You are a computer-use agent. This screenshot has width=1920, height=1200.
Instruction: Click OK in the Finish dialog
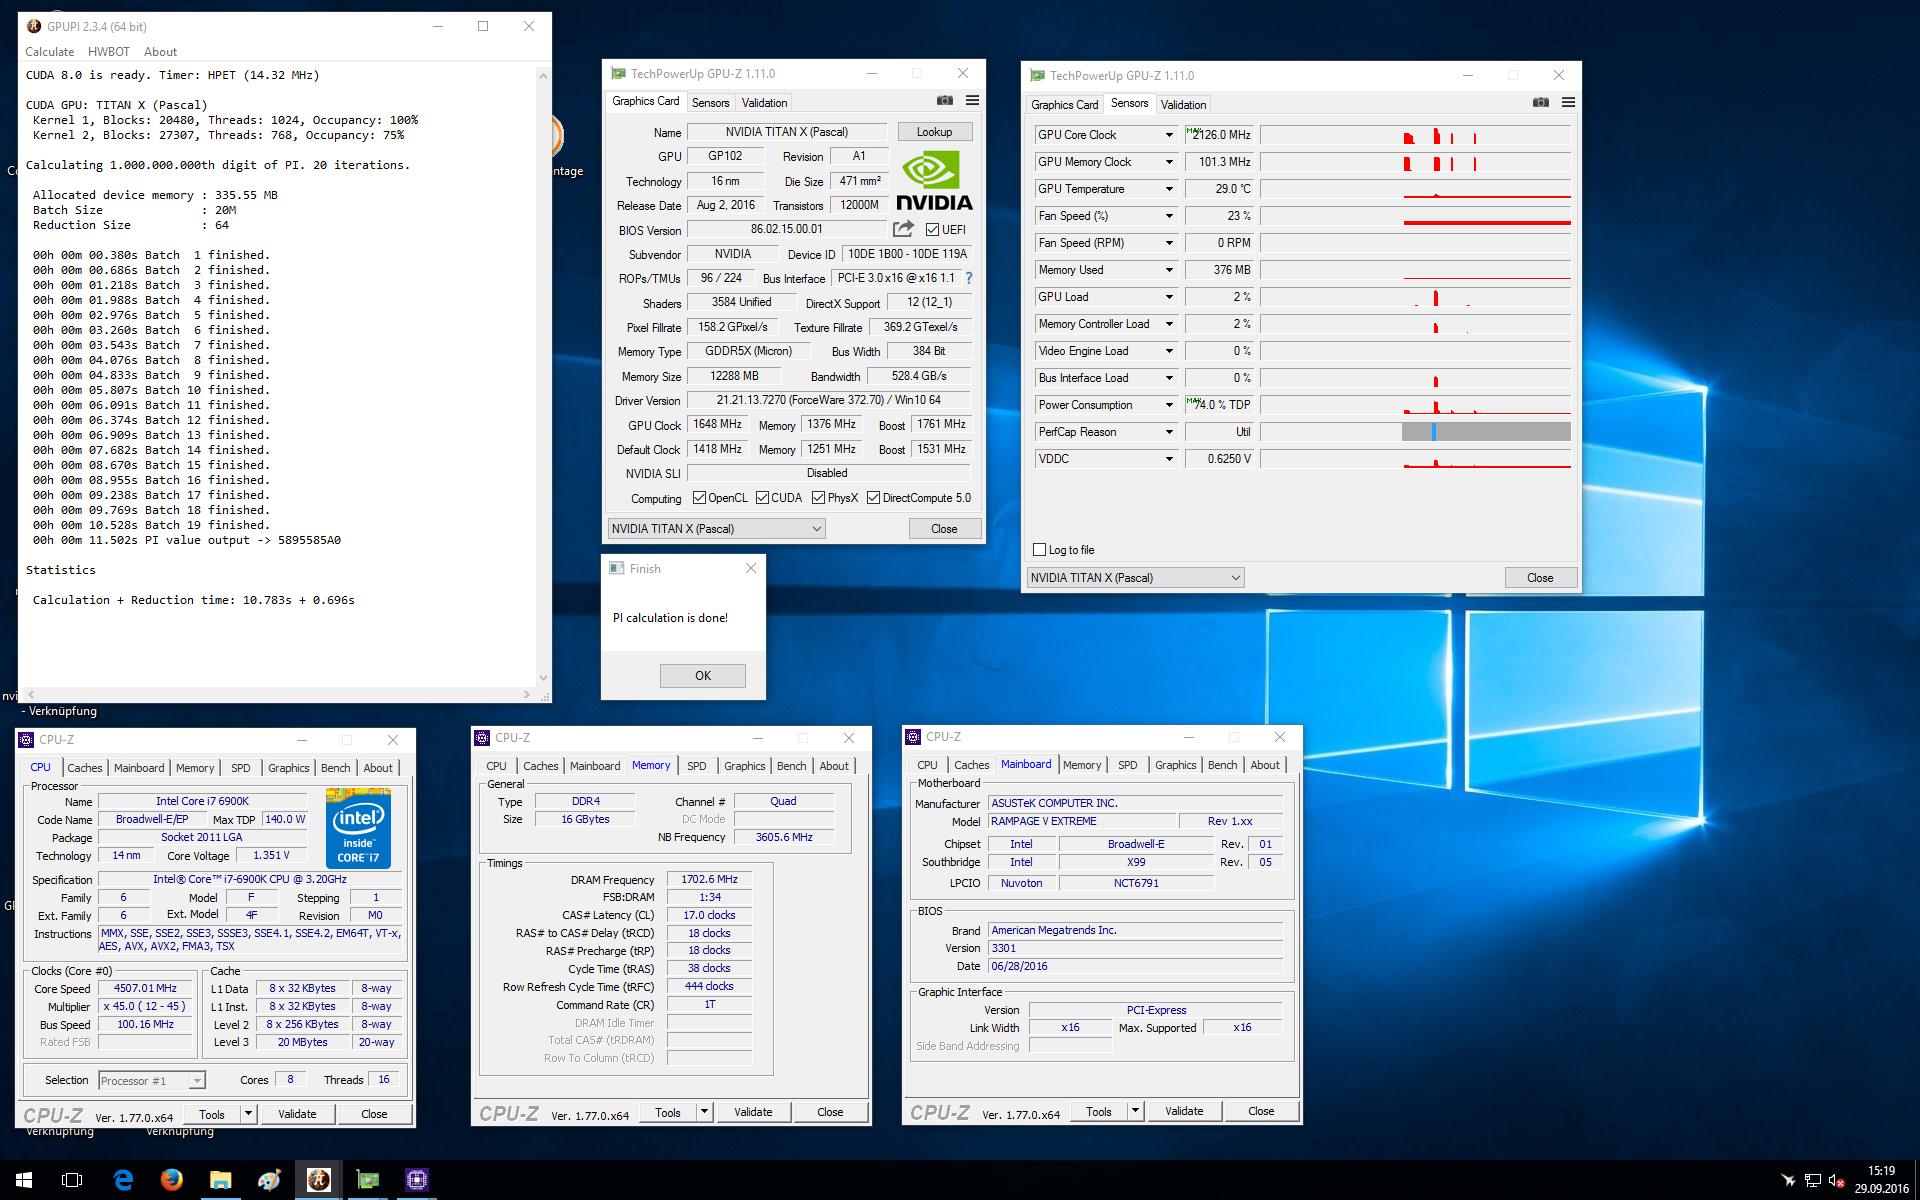(x=702, y=675)
